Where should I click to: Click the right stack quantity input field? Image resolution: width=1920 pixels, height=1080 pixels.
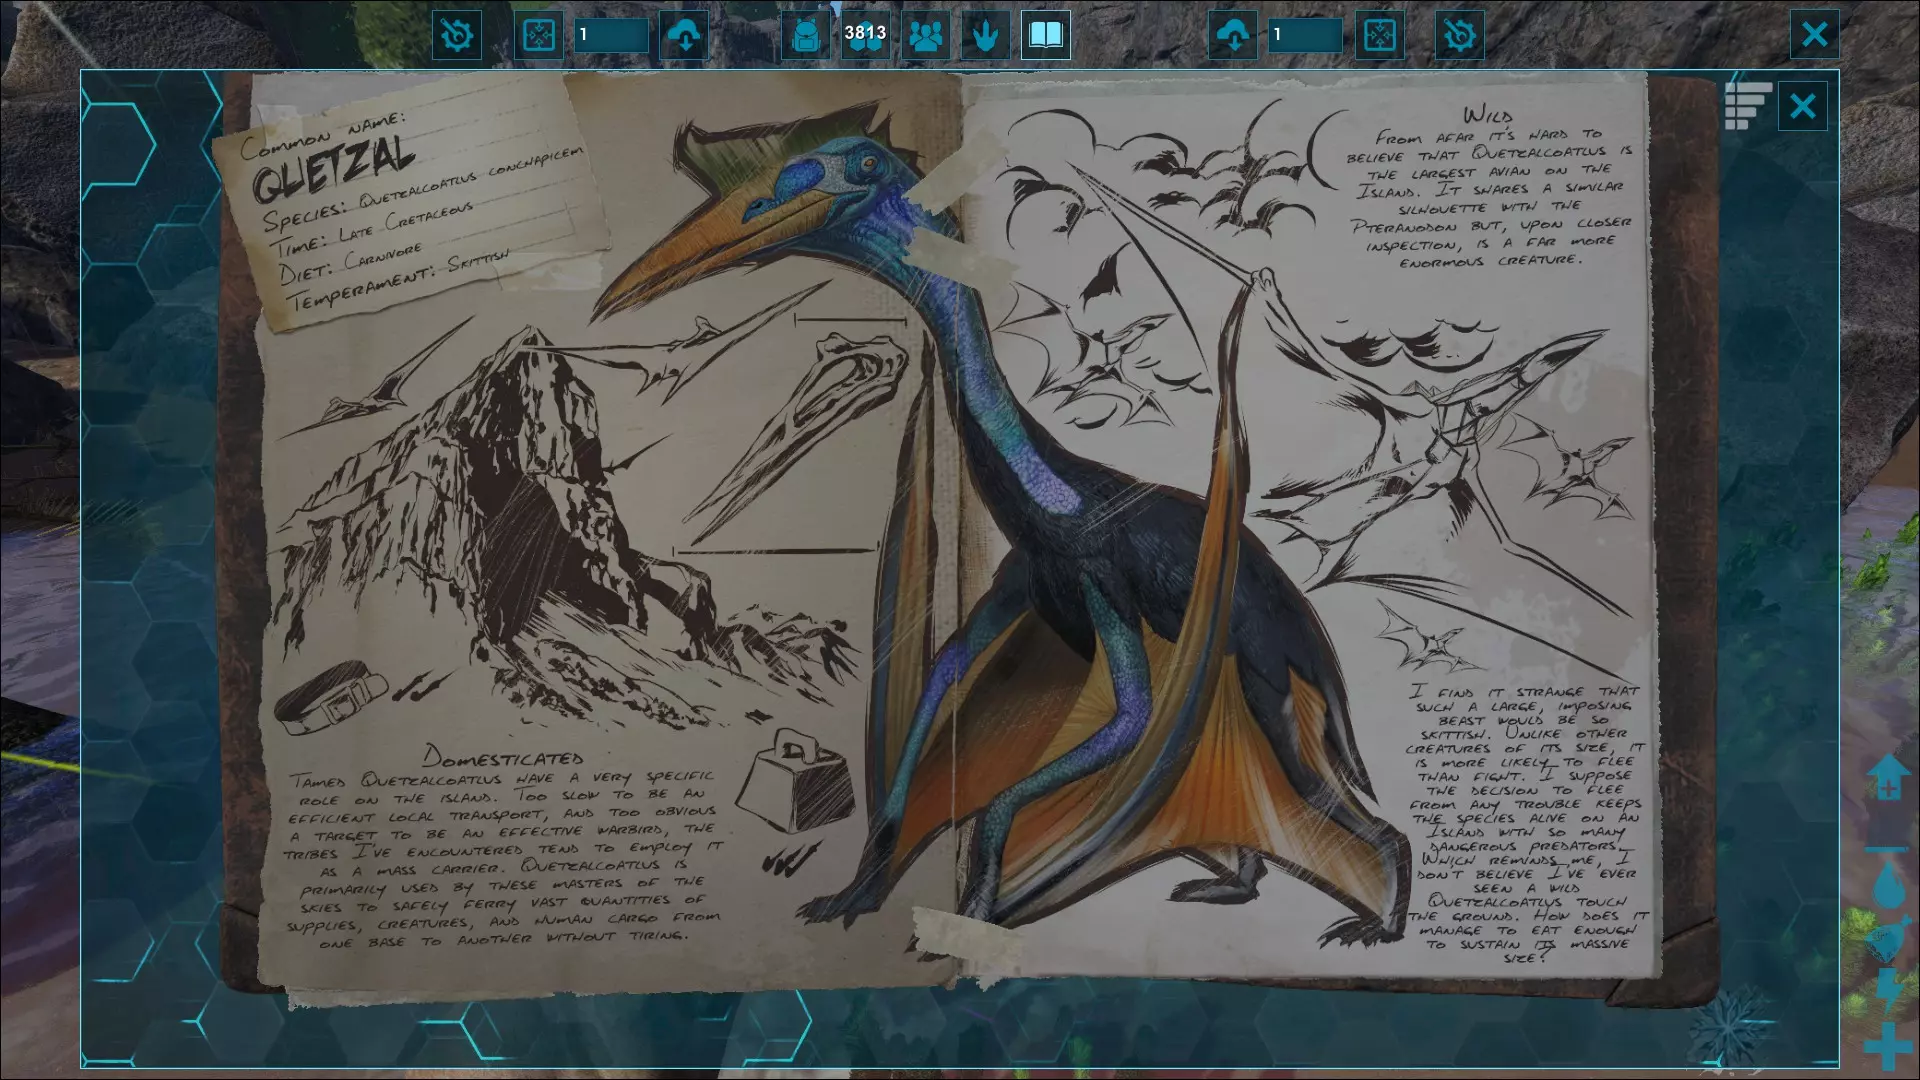coord(1305,36)
